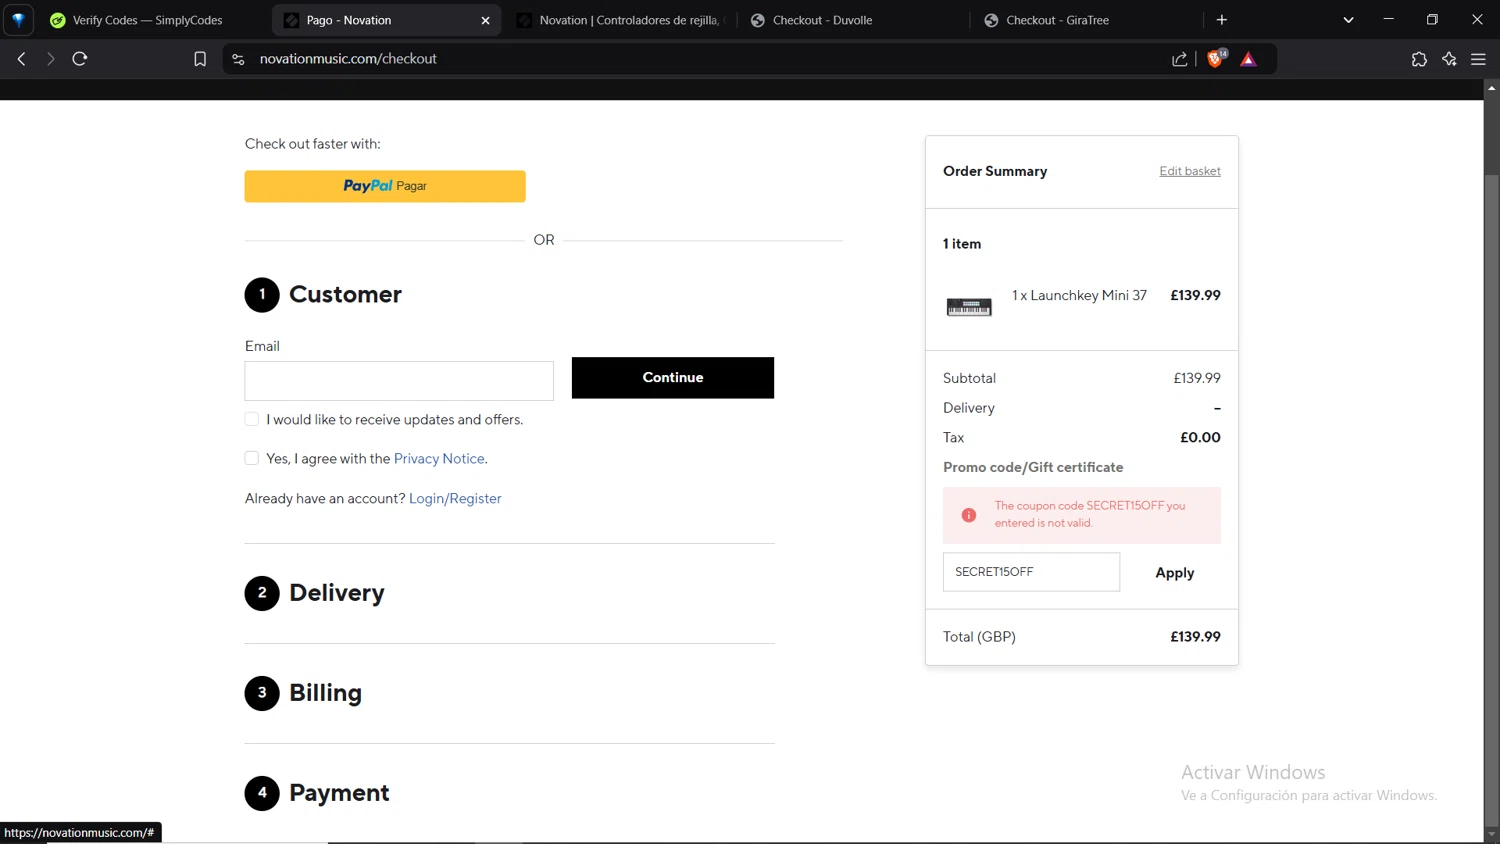Open the Privacy Notice link
The width and height of the screenshot is (1500, 844).
coord(439,459)
